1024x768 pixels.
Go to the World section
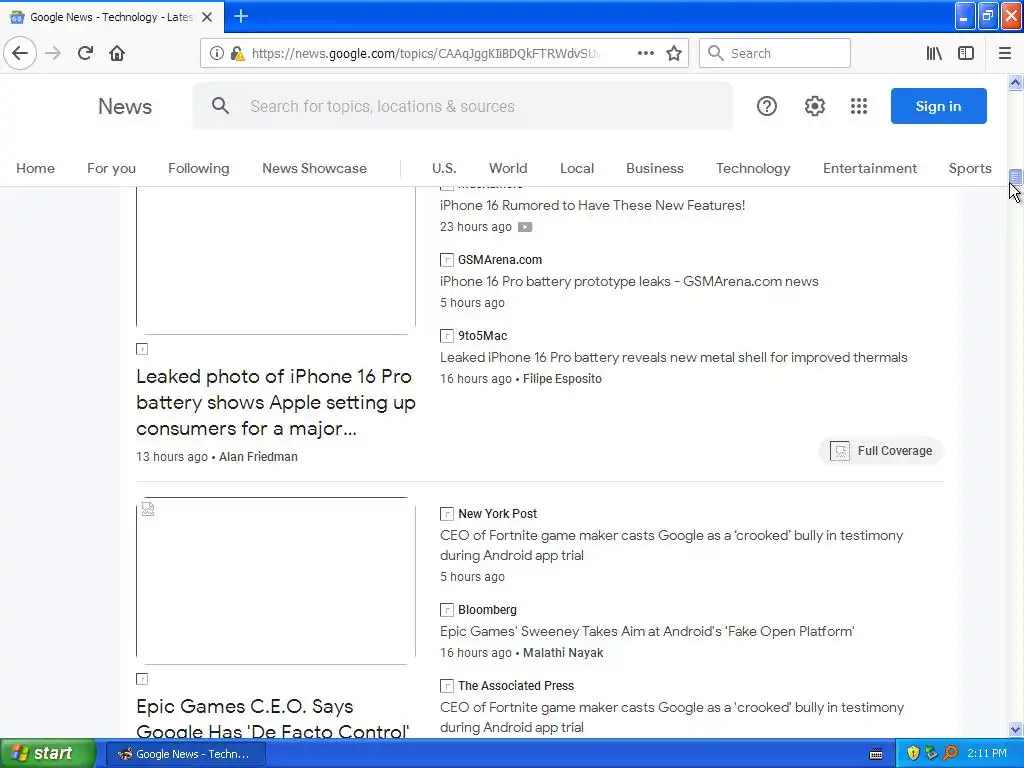(508, 168)
